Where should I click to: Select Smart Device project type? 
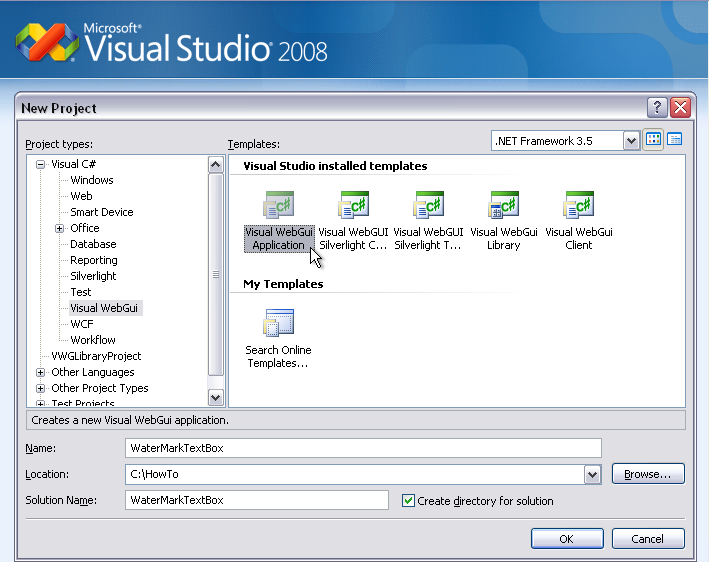point(102,212)
